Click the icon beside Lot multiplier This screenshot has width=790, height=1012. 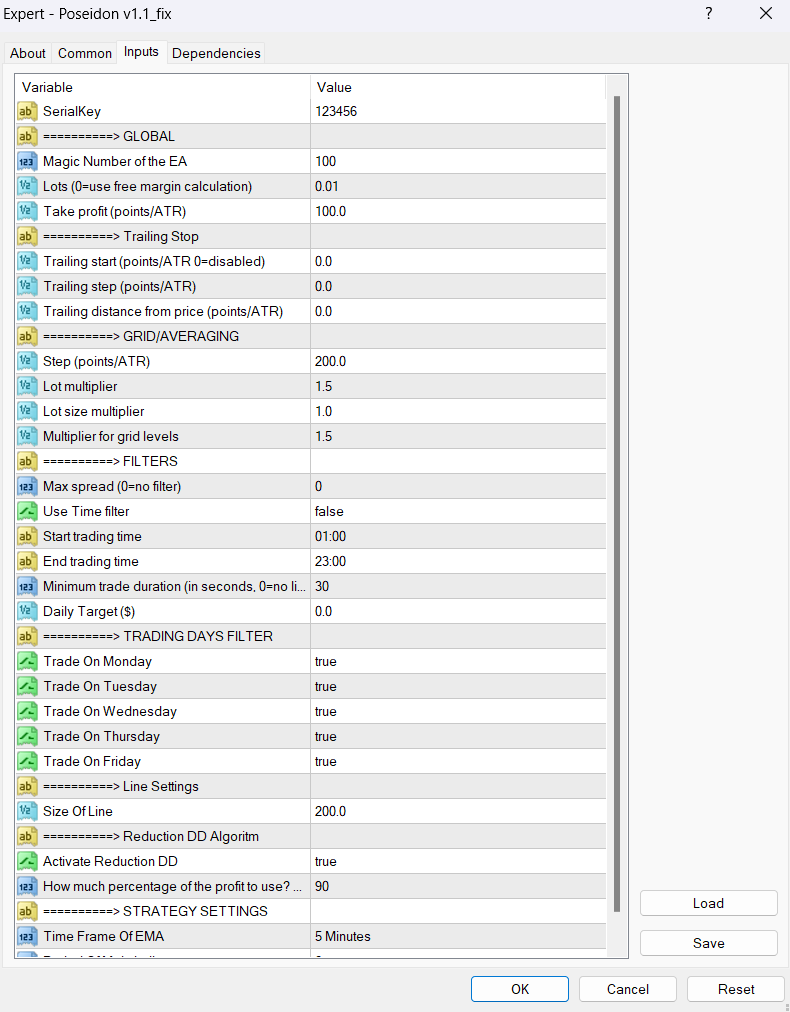pyautogui.click(x=28, y=386)
